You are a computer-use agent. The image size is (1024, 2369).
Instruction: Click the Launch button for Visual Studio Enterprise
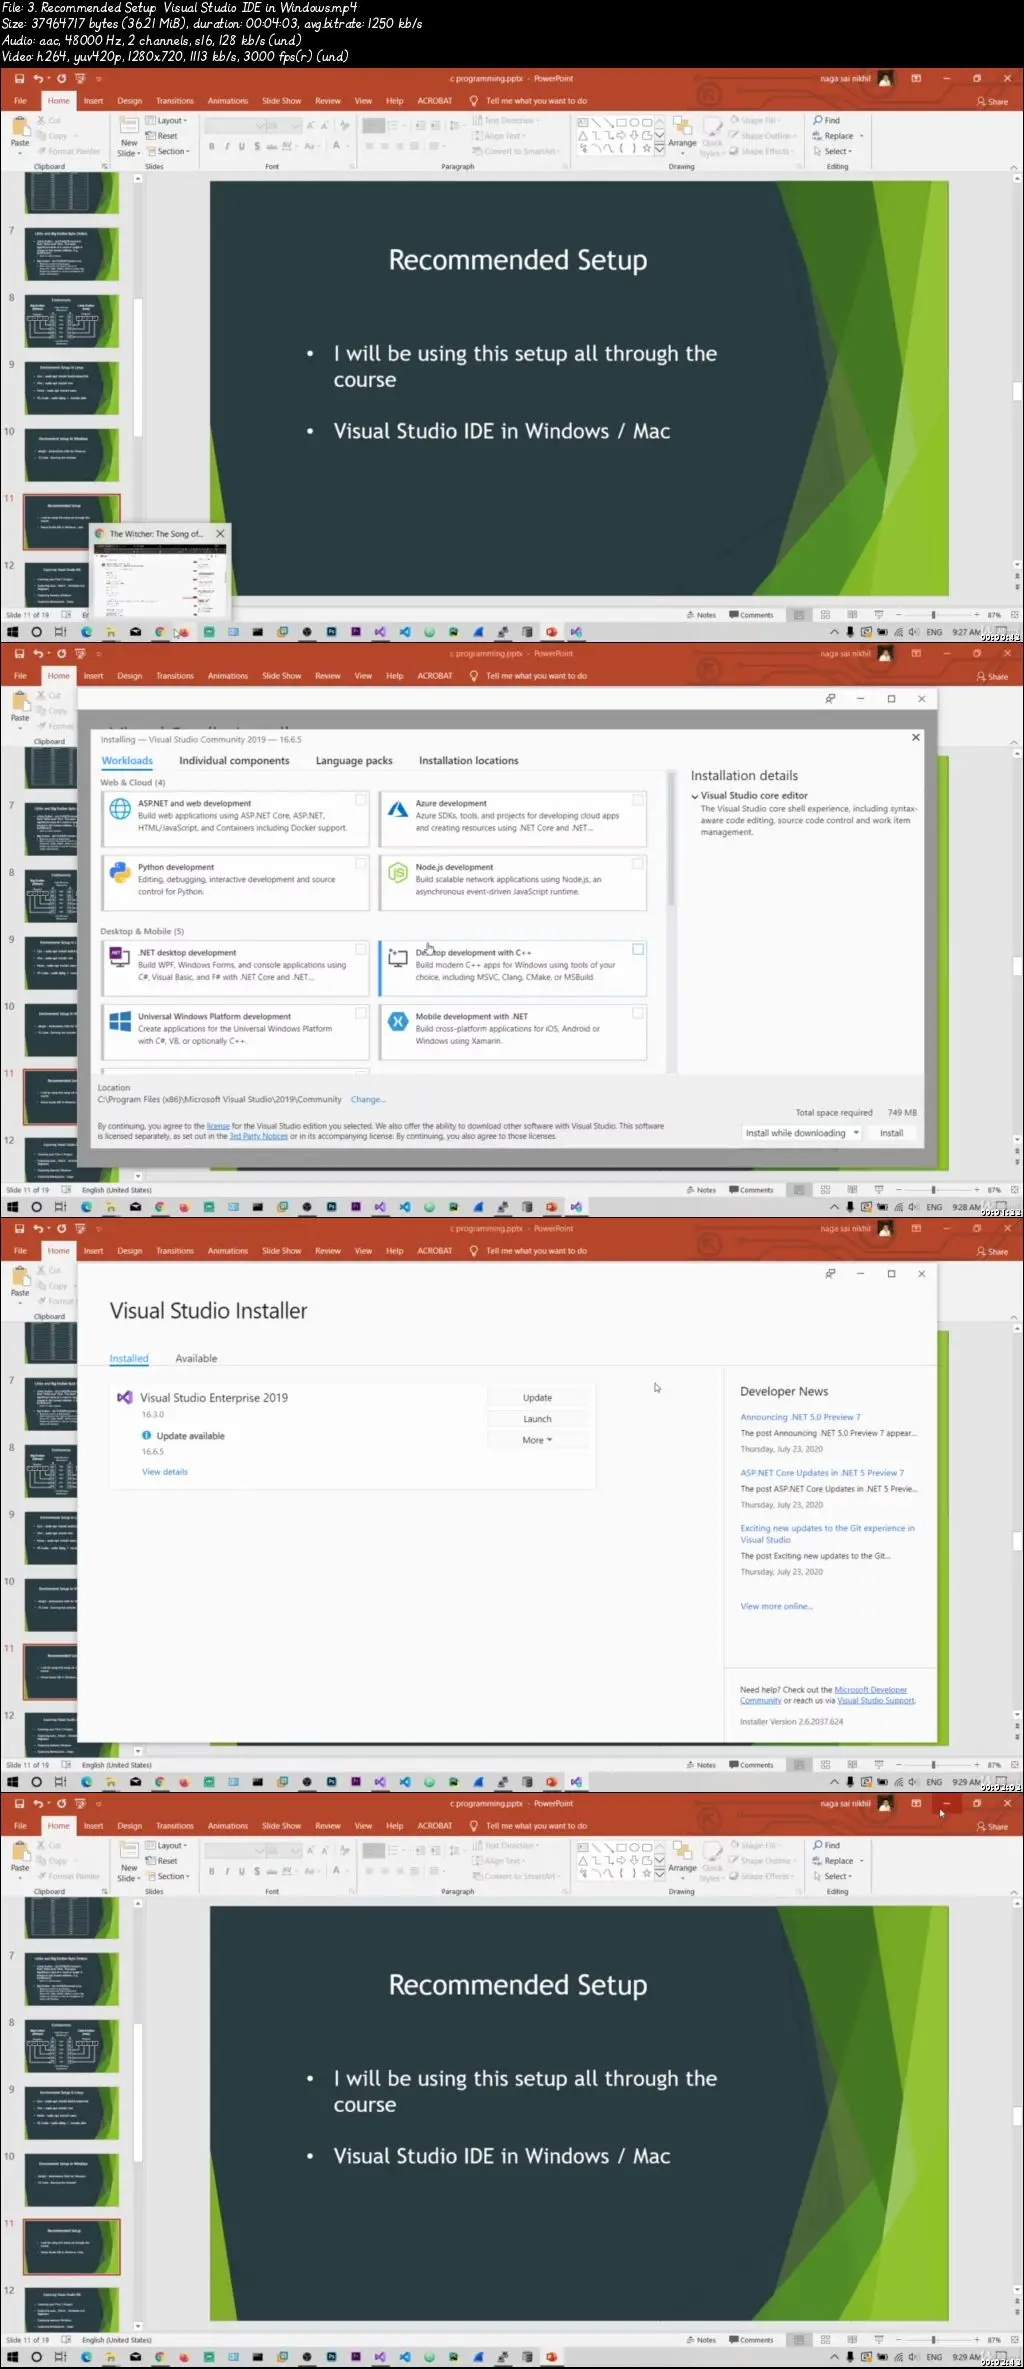click(x=537, y=1419)
